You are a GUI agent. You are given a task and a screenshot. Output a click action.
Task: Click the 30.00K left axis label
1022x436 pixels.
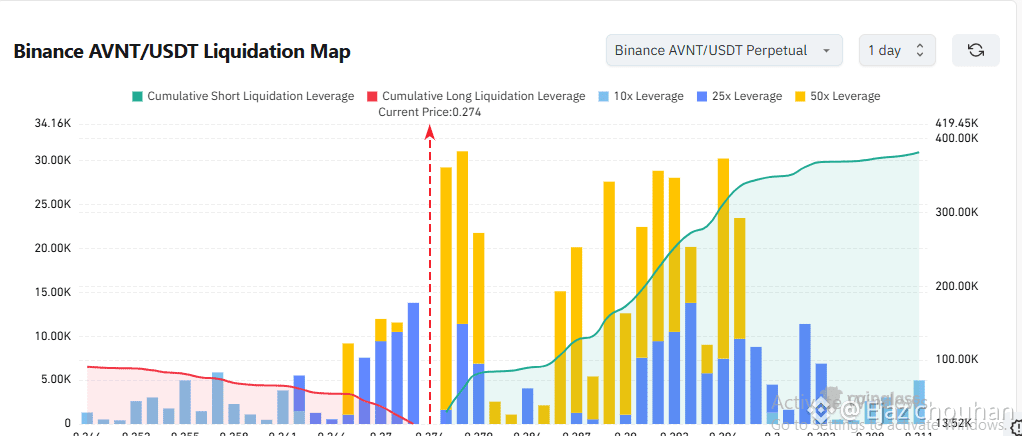click(54, 160)
